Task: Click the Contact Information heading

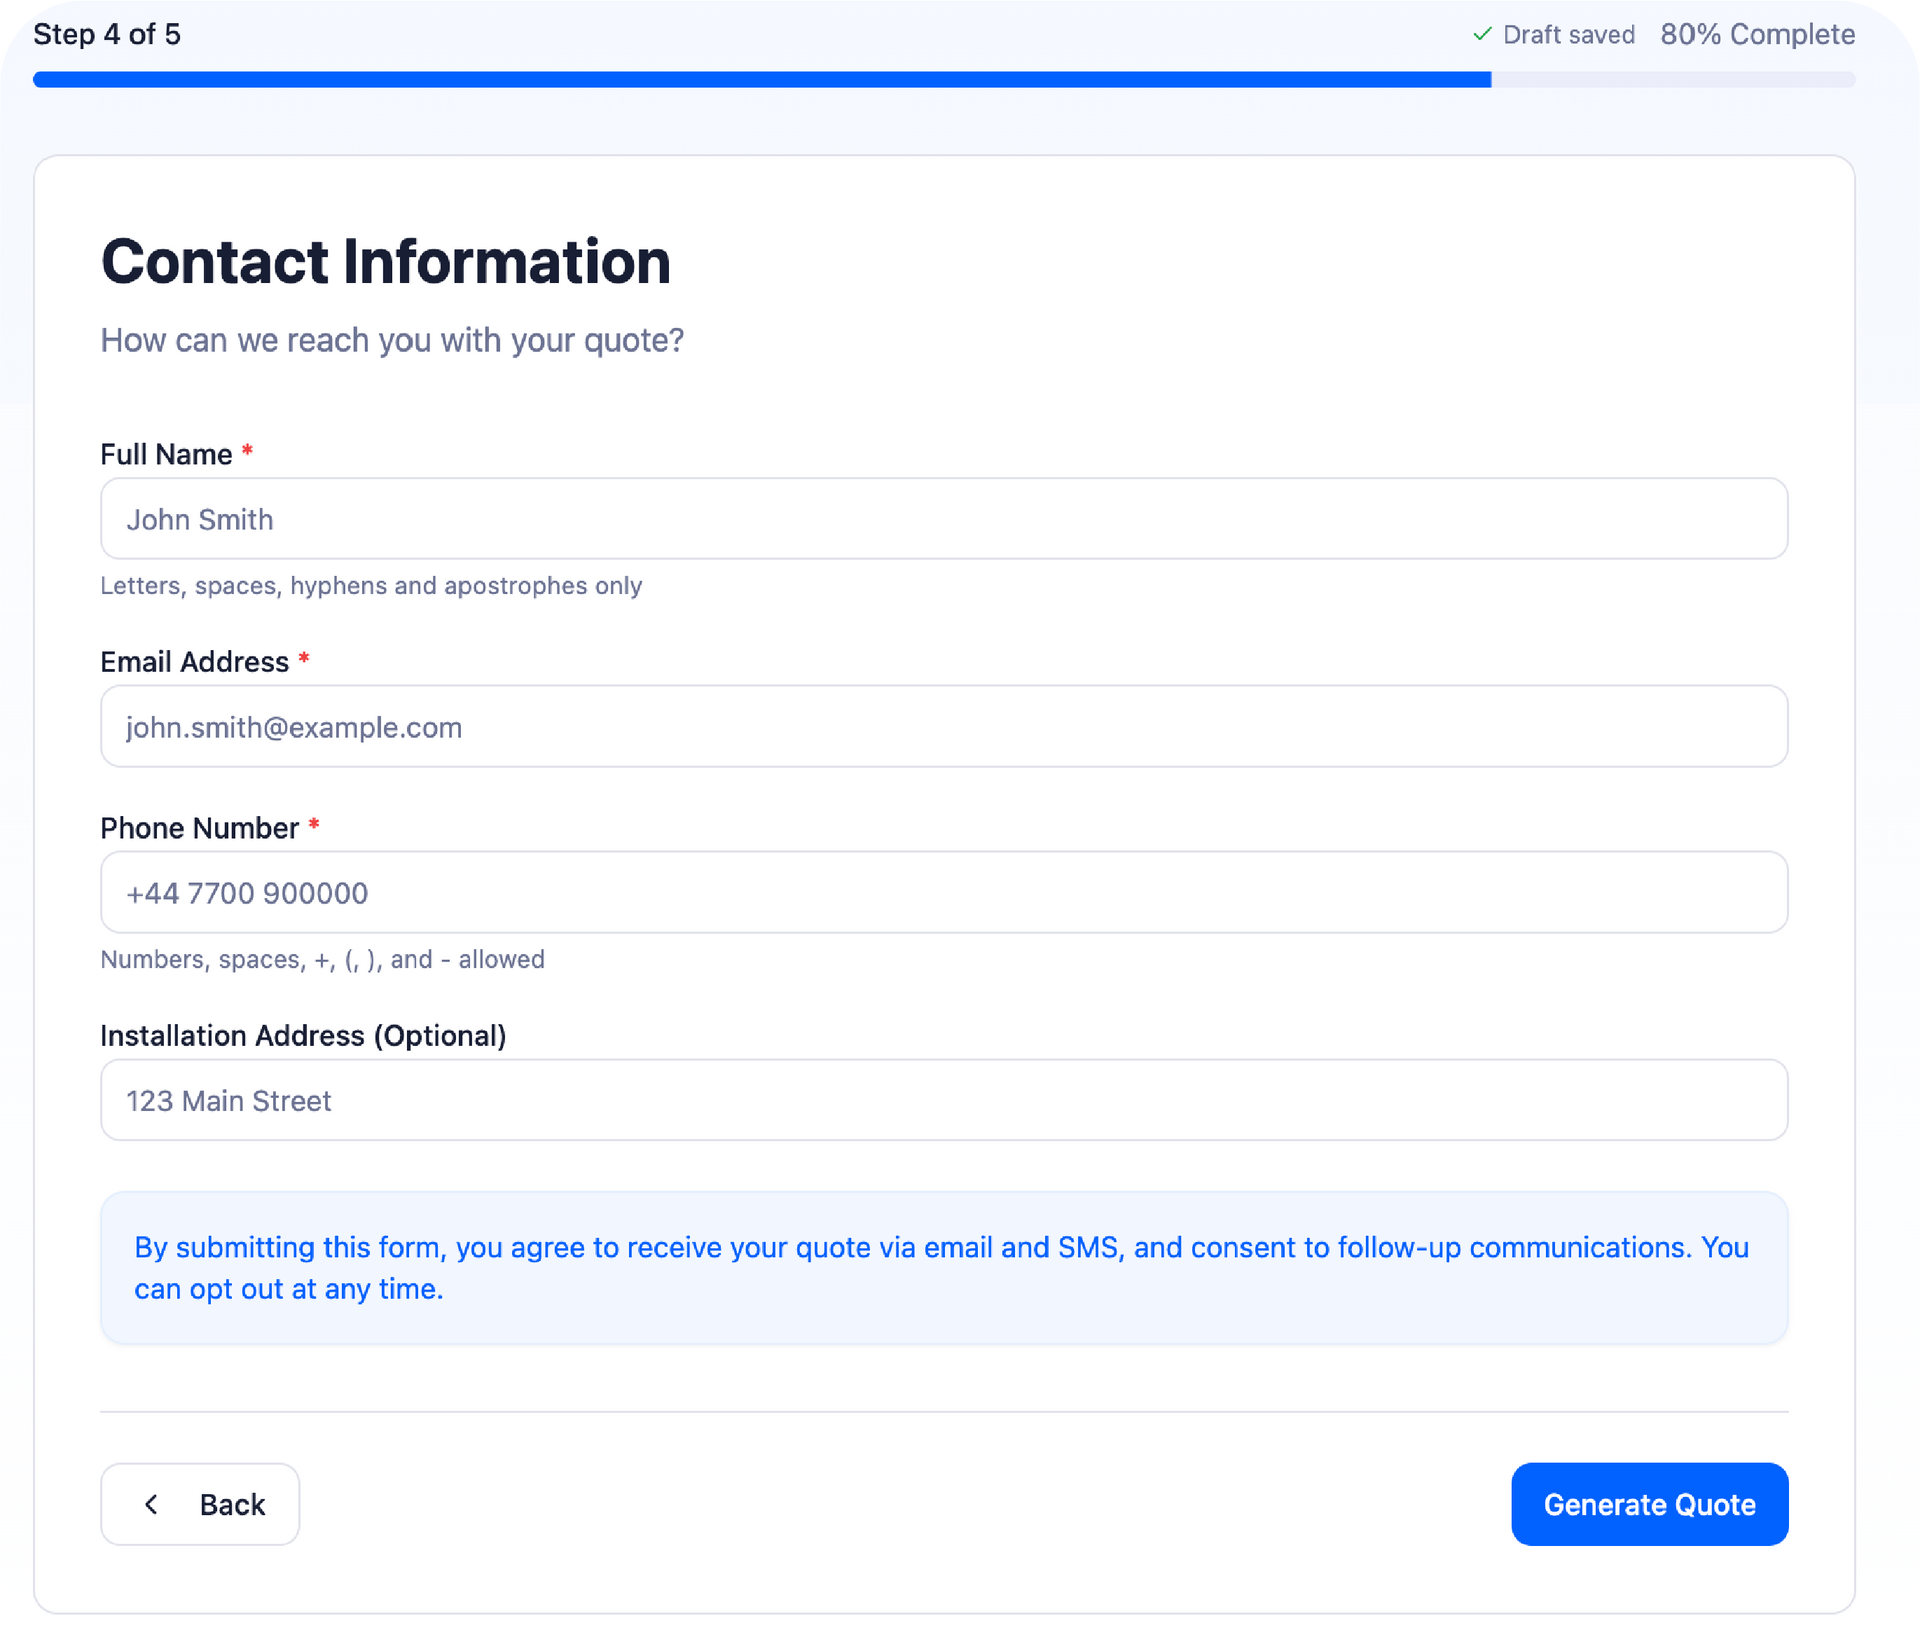Action: pyautogui.click(x=386, y=262)
